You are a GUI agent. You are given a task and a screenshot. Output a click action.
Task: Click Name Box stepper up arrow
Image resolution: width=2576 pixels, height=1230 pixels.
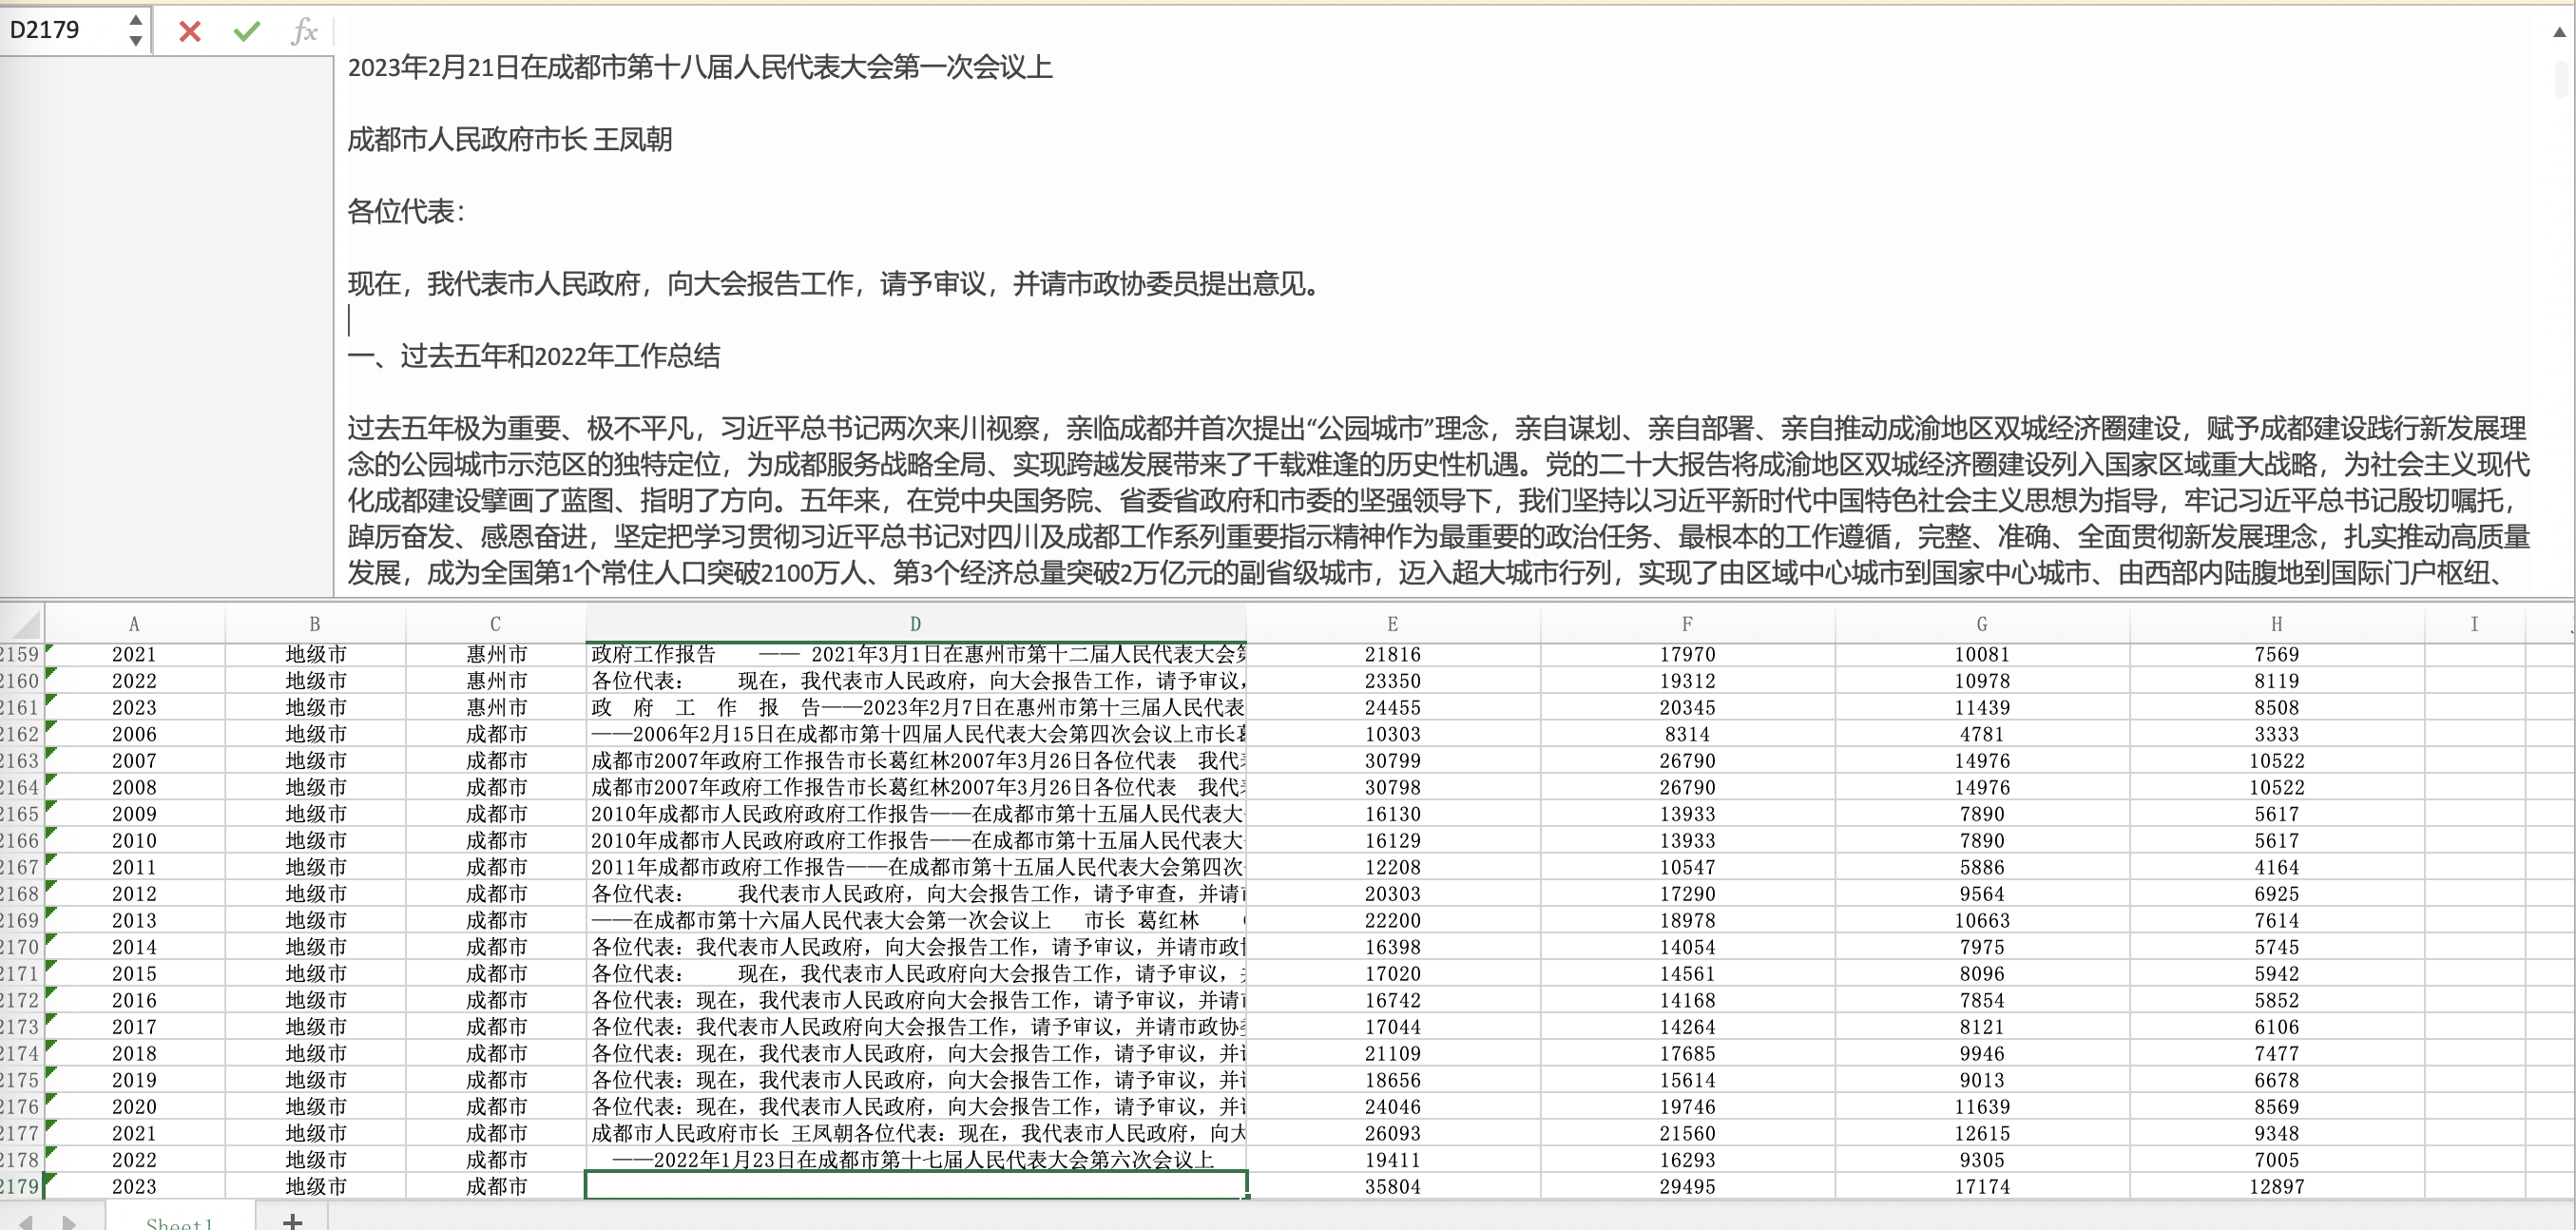tap(136, 20)
